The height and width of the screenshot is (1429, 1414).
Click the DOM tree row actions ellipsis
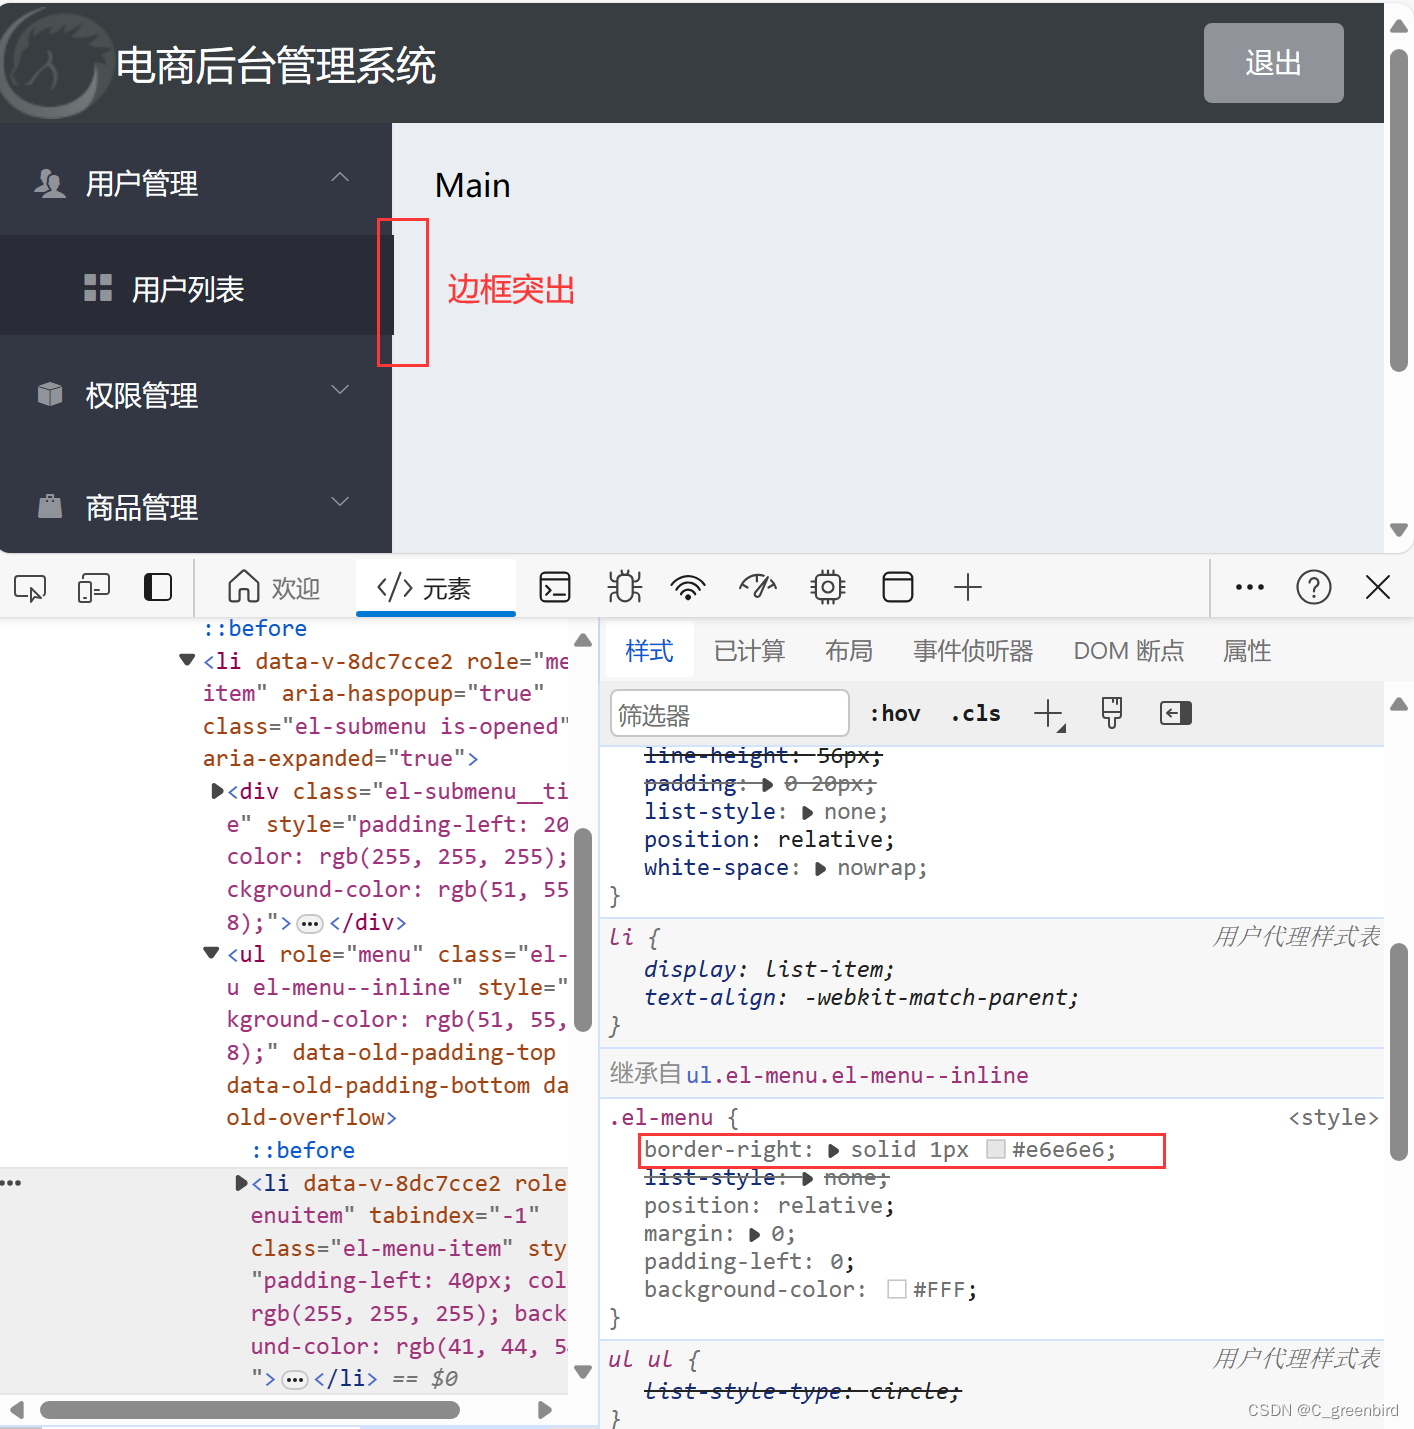click(11, 1183)
